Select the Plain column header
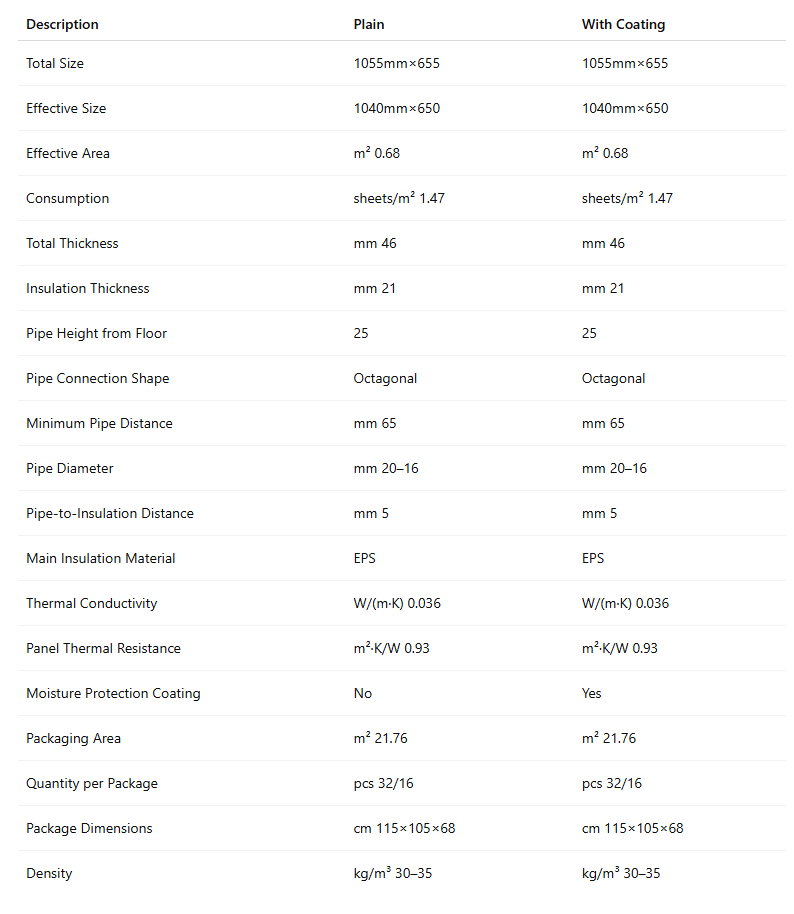794x914 pixels. coord(369,24)
